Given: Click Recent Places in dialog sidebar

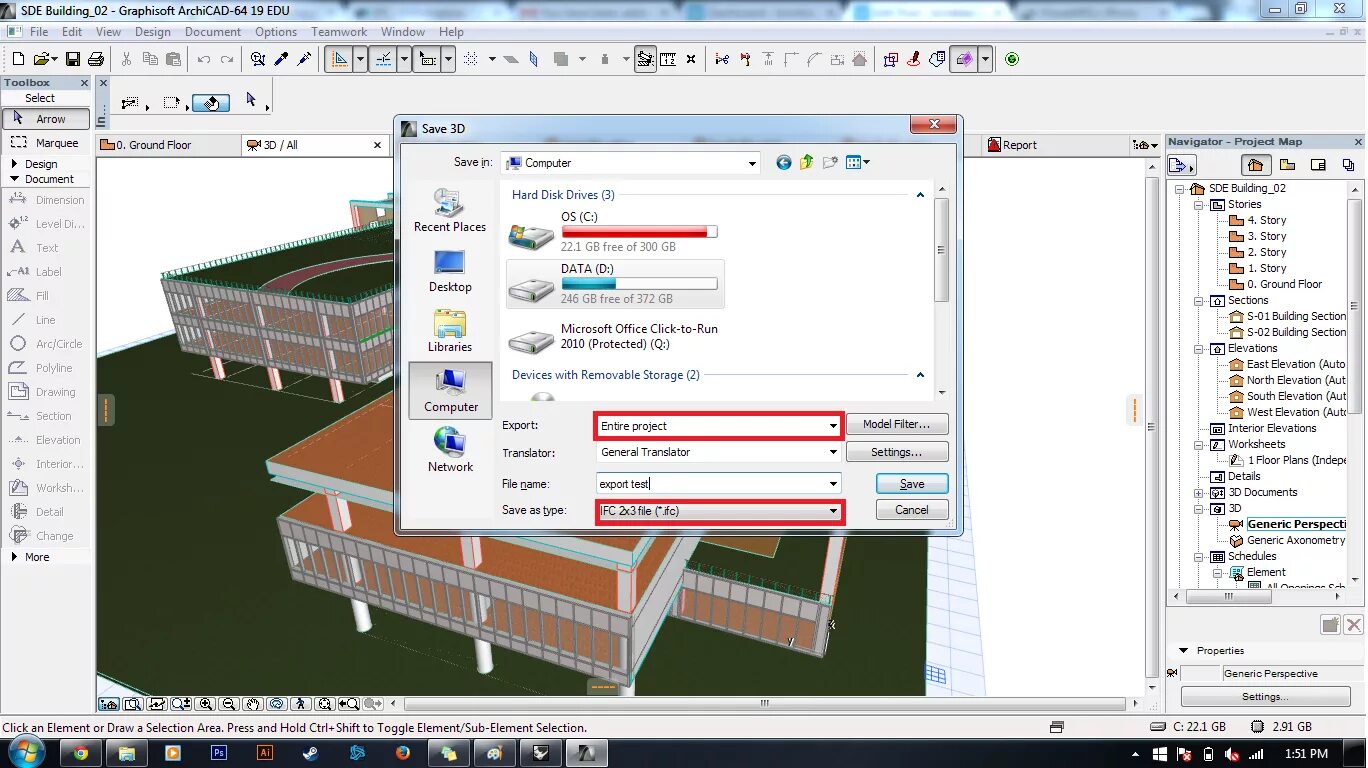Looking at the screenshot, I should coord(450,211).
